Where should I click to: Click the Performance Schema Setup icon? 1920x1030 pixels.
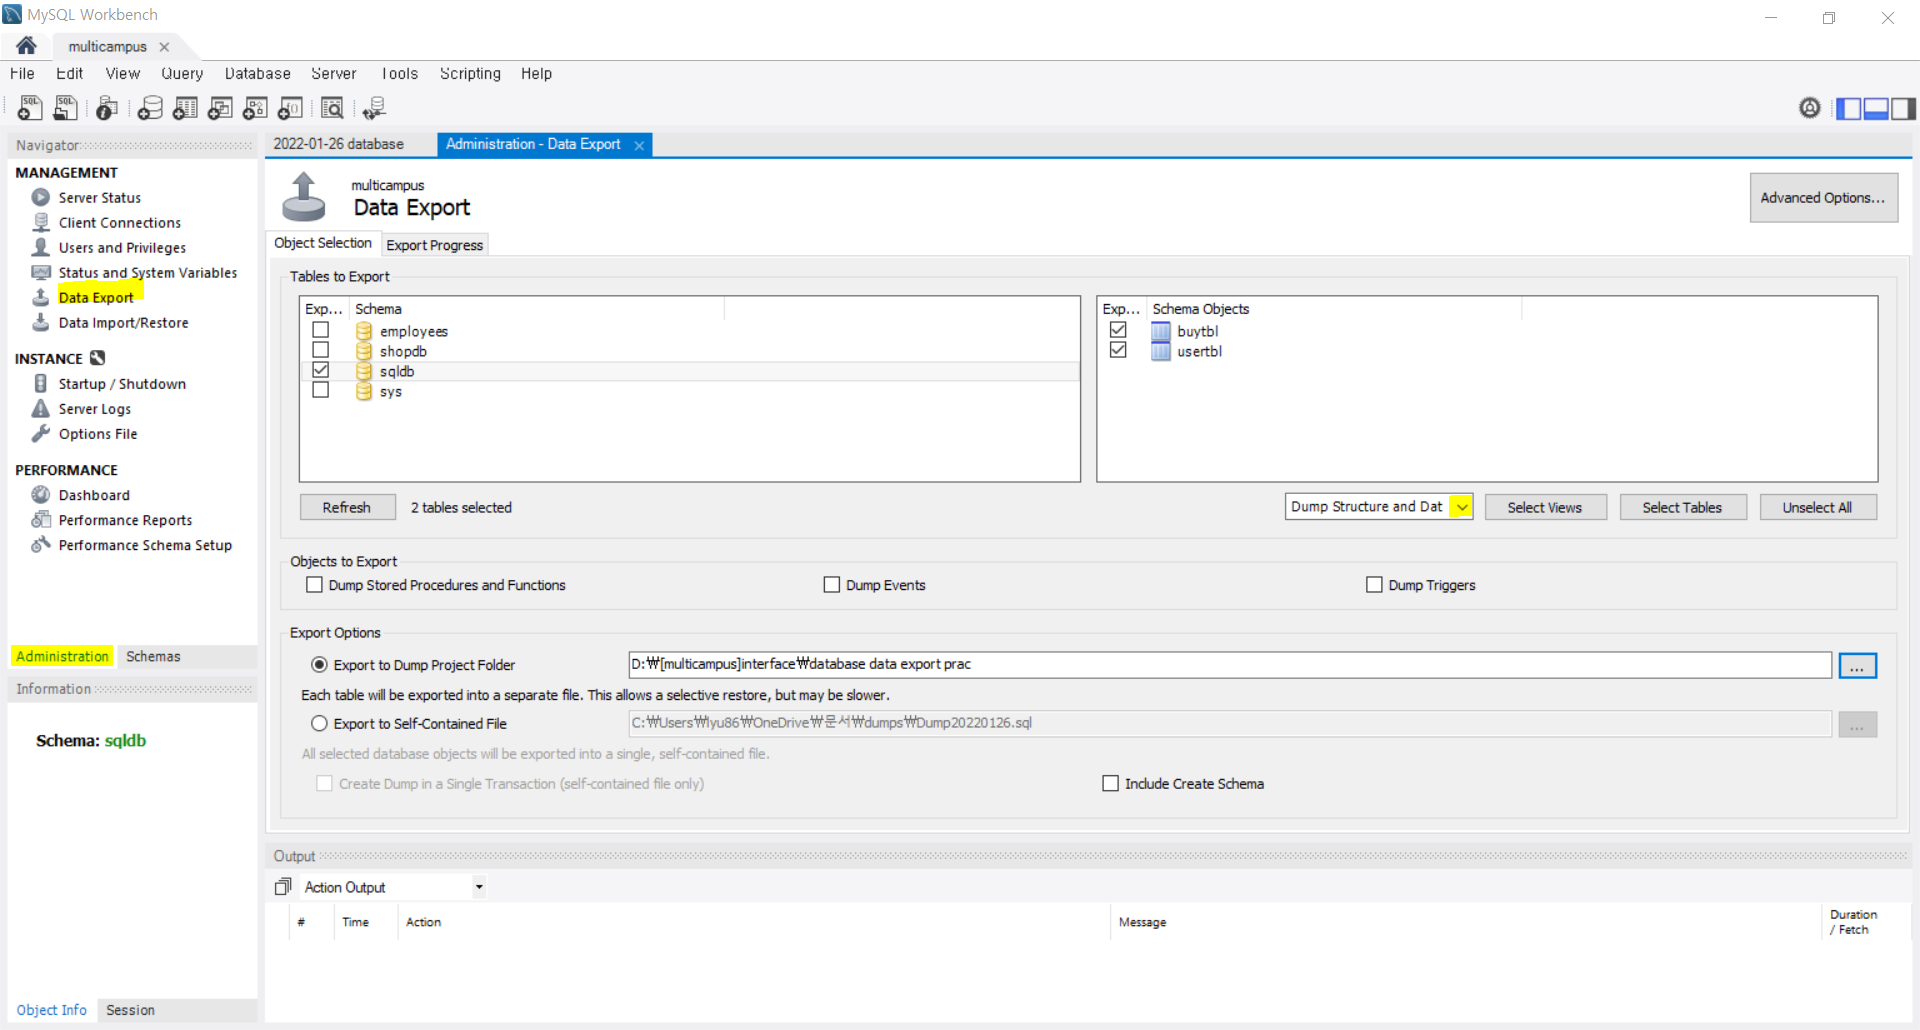(41, 544)
